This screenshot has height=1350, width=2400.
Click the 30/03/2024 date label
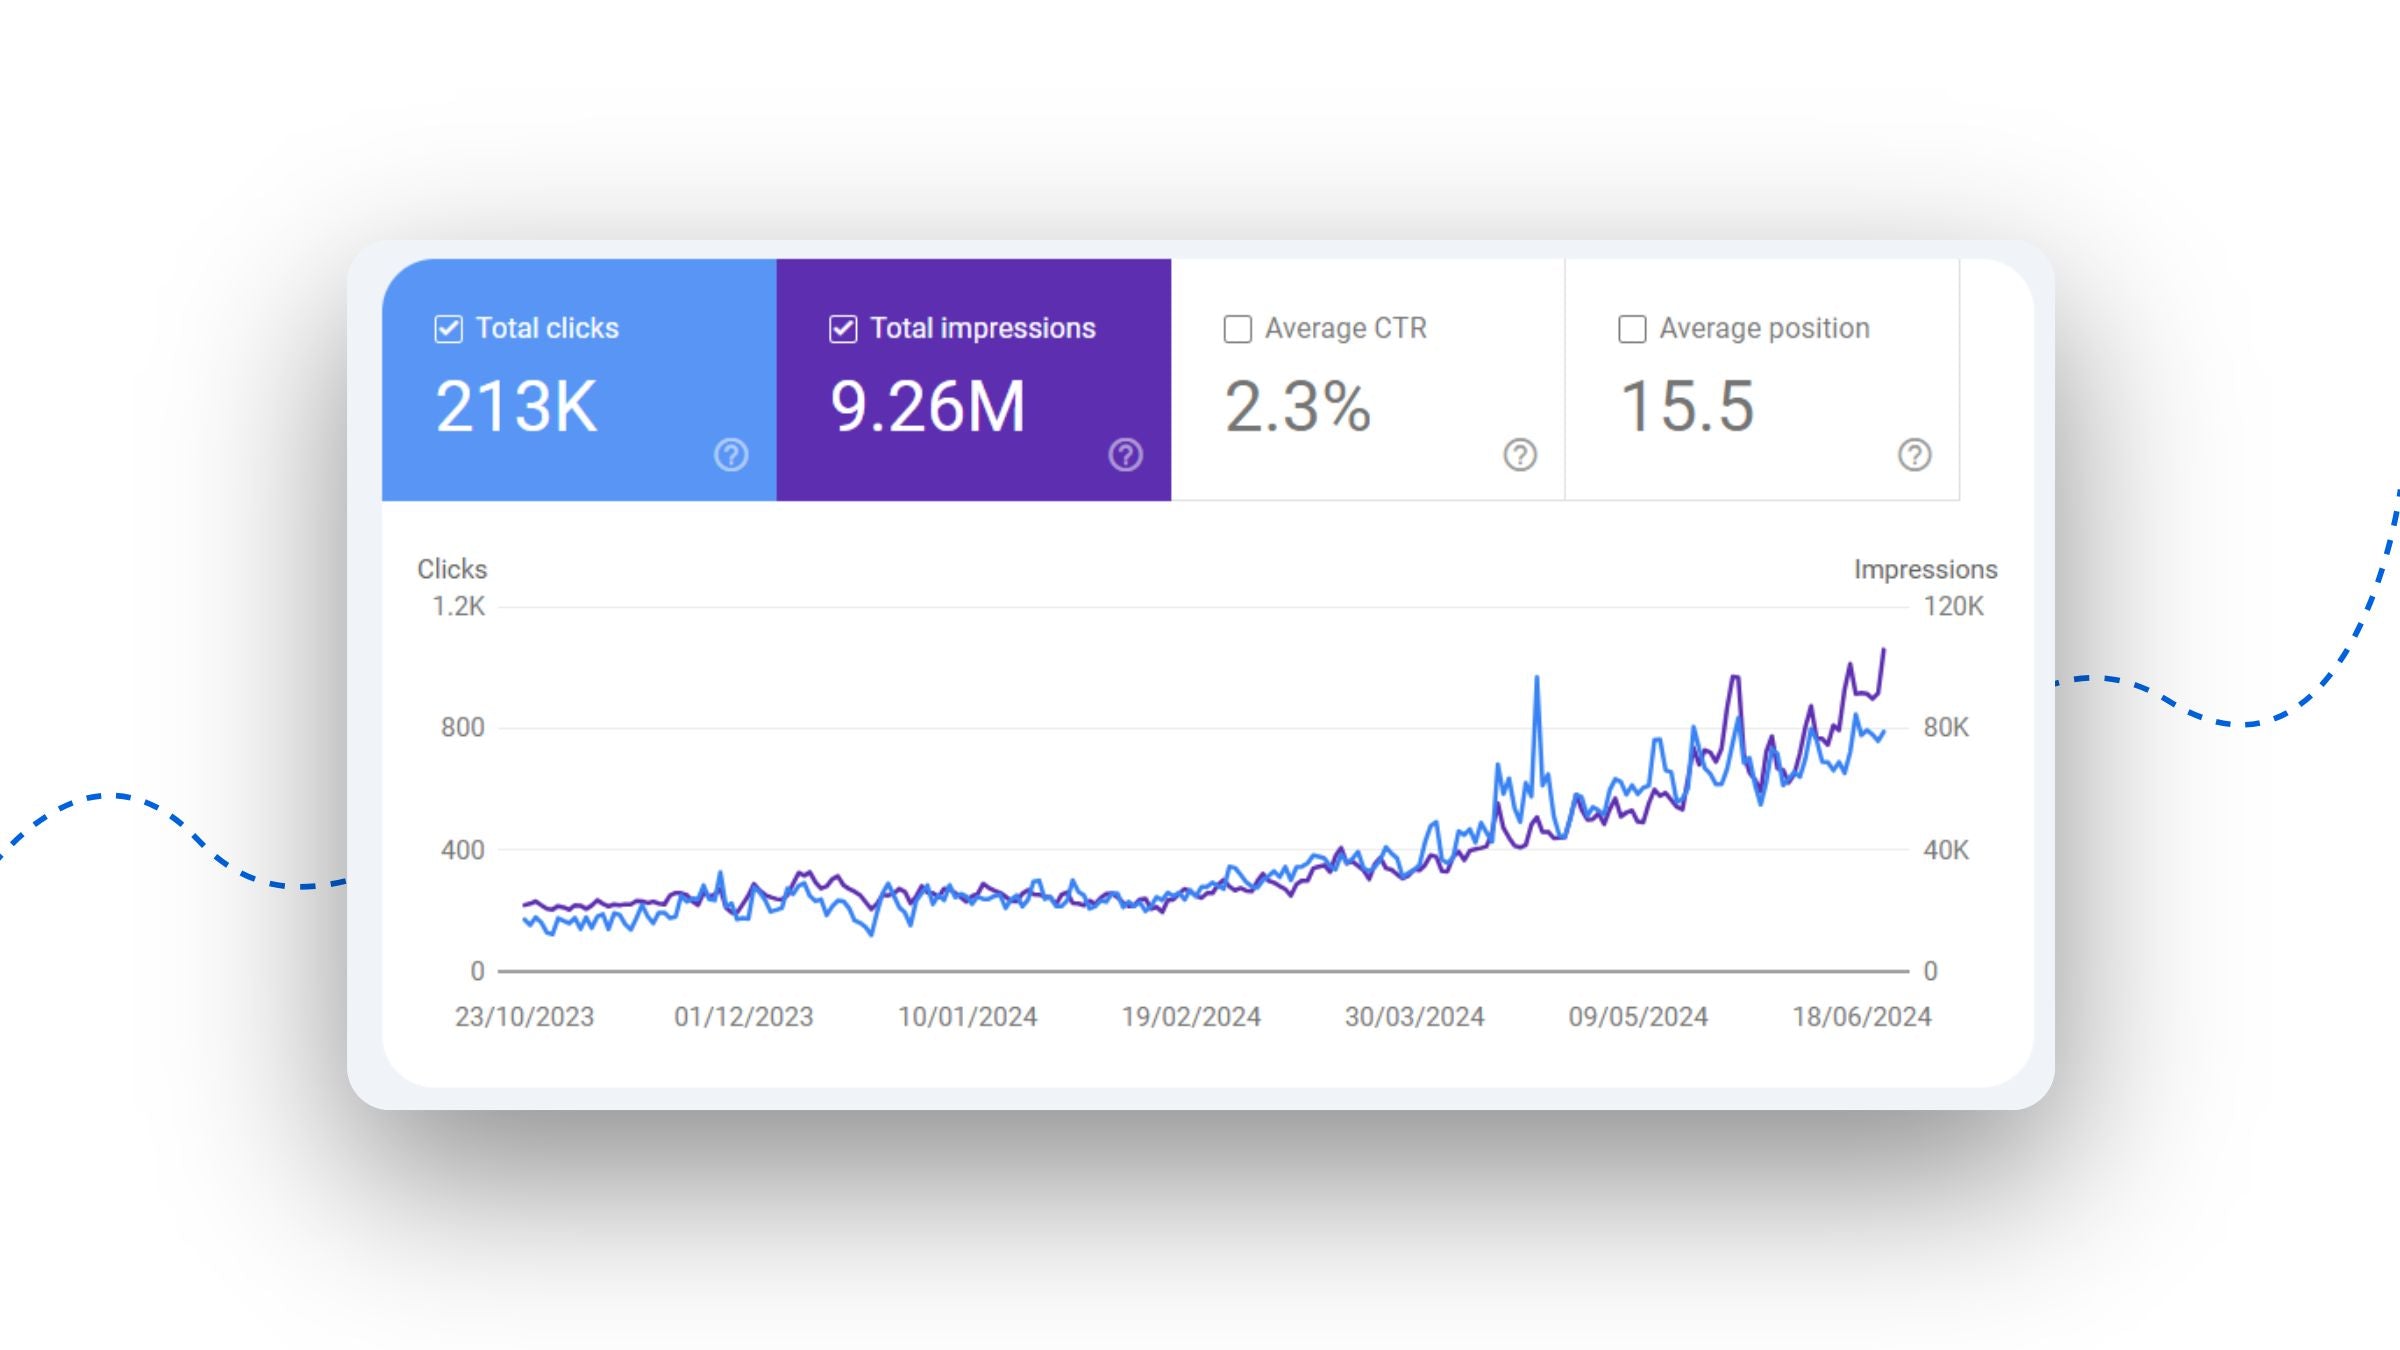[x=1414, y=1017]
